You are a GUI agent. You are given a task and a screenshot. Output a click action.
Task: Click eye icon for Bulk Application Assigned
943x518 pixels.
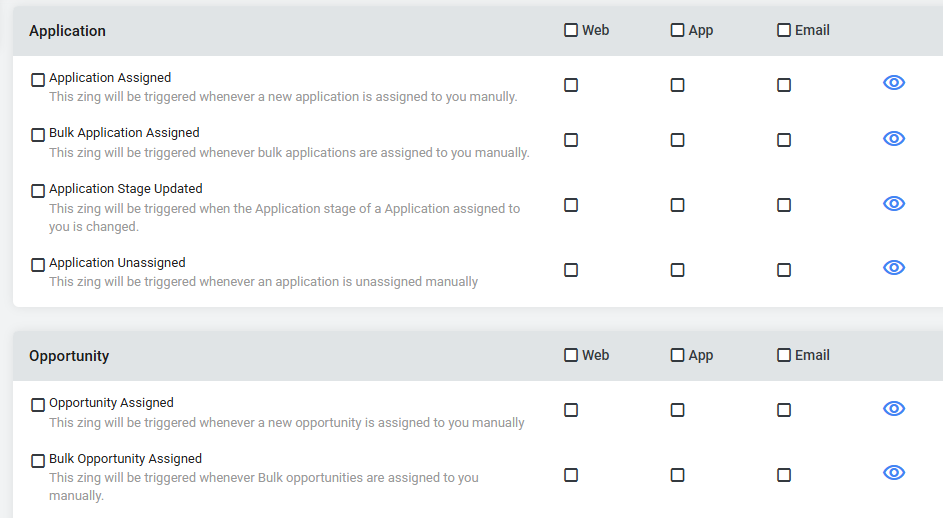tap(894, 138)
